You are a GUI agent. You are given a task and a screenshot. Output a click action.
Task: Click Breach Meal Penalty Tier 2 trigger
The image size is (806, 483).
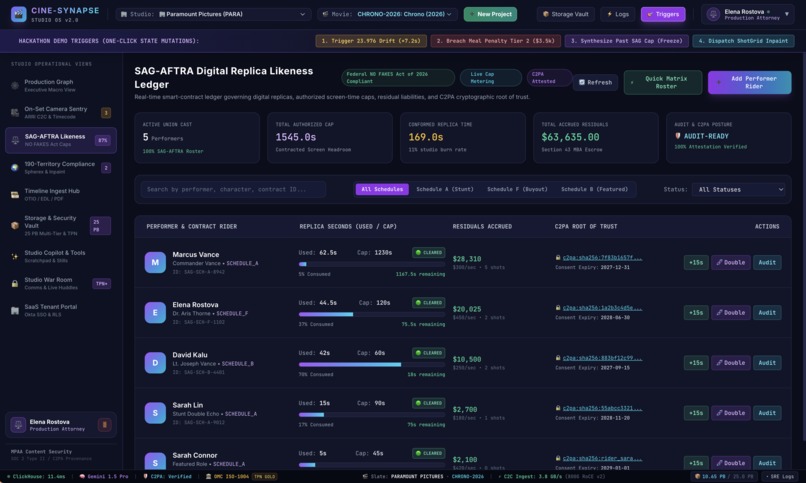click(x=496, y=41)
